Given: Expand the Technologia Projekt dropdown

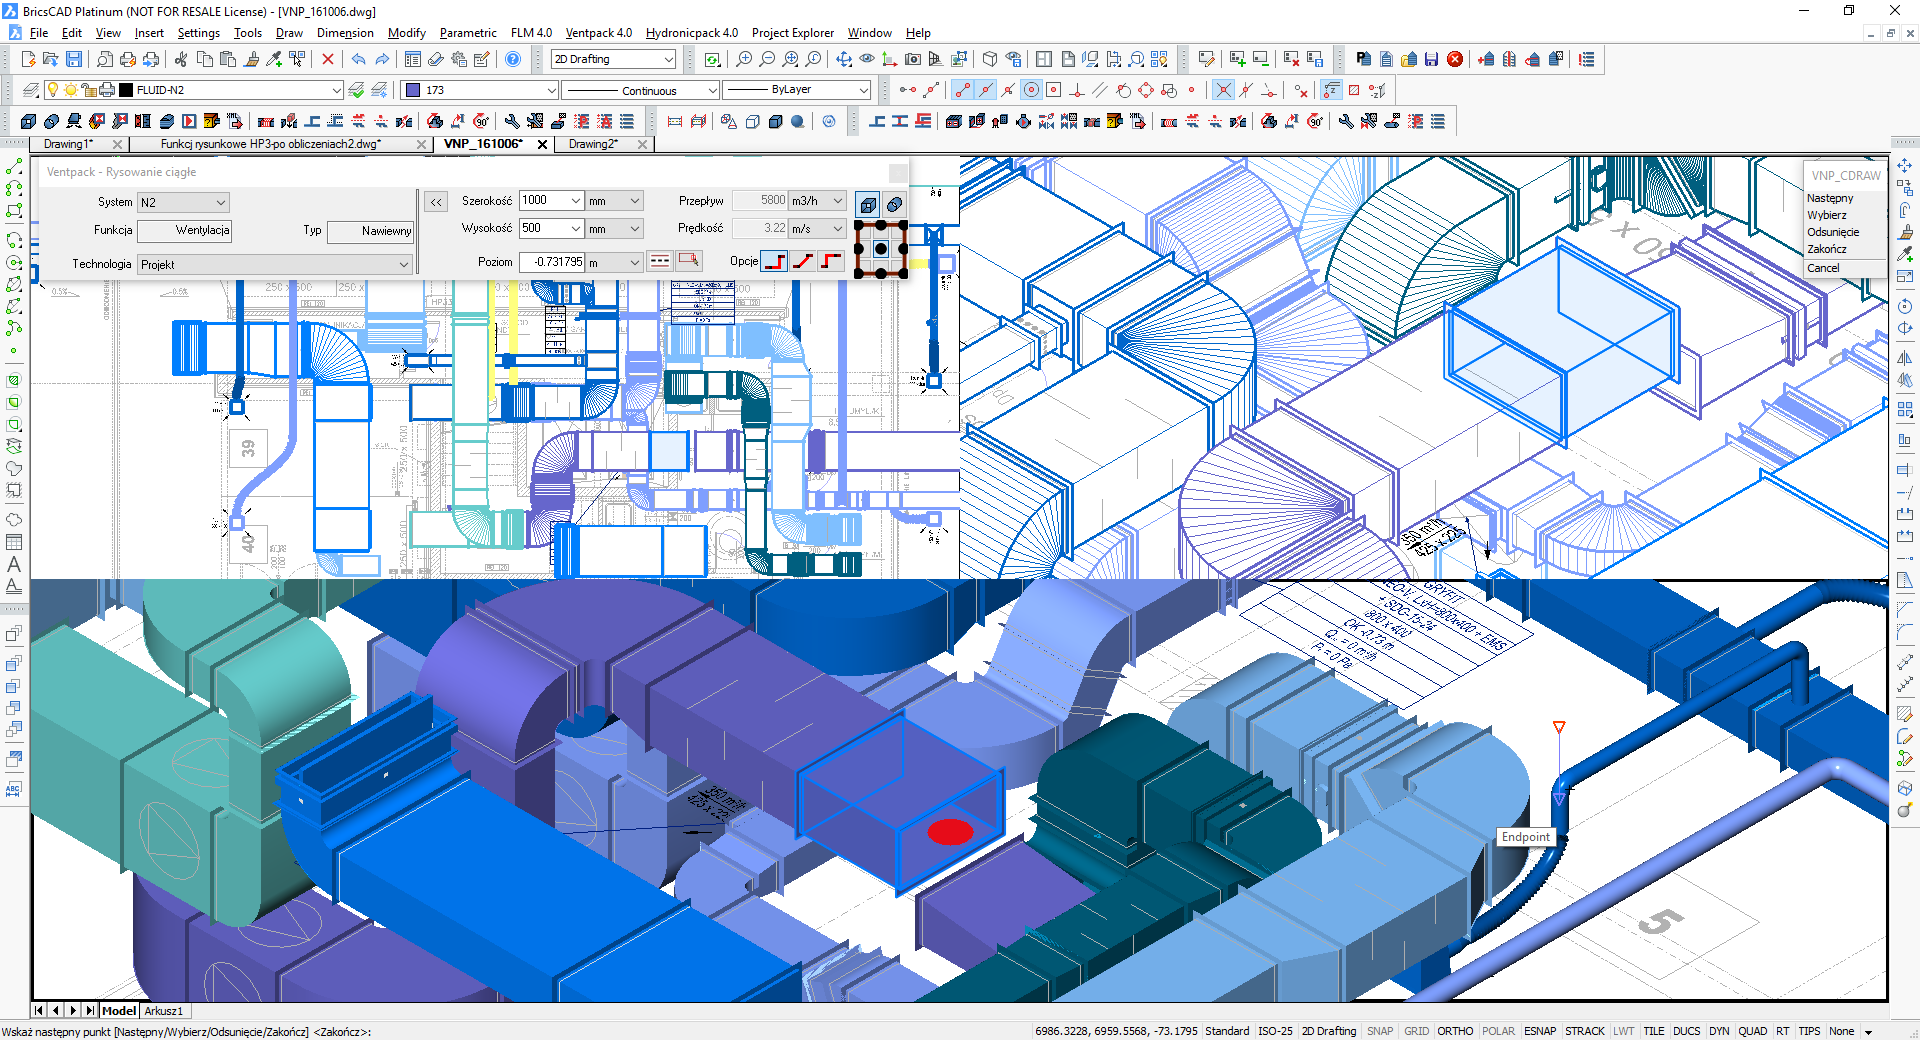Looking at the screenshot, I should (274, 265).
